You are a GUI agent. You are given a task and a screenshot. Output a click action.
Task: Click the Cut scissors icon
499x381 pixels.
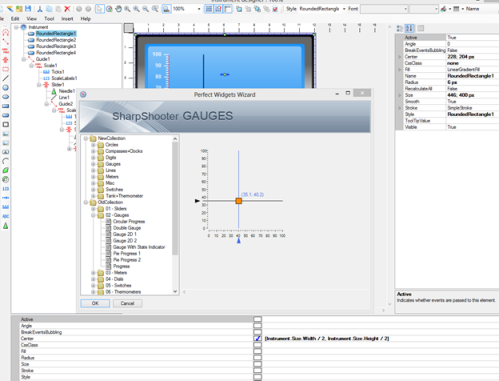[40, 9]
